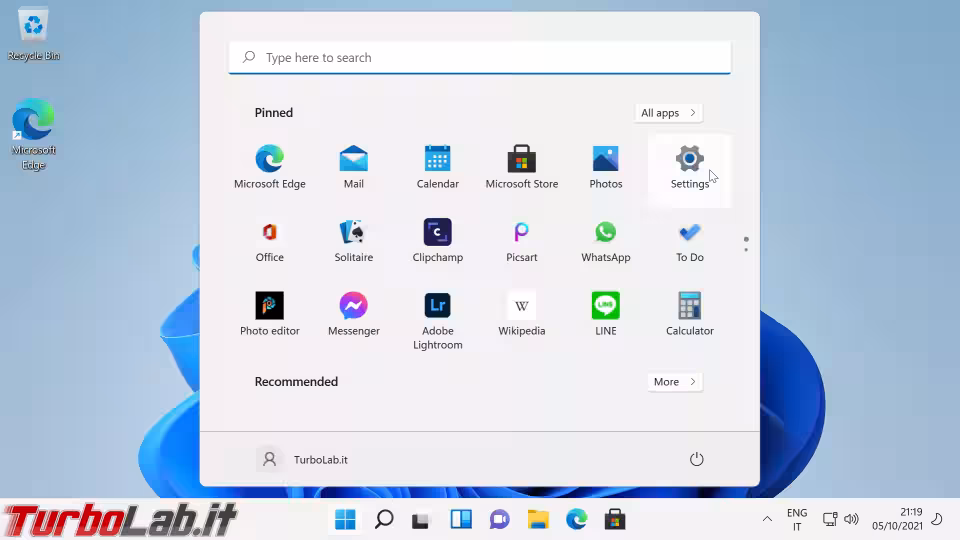Screen dimensions: 960x540
Task: Open volume control in system tray
Action: (x=851, y=519)
